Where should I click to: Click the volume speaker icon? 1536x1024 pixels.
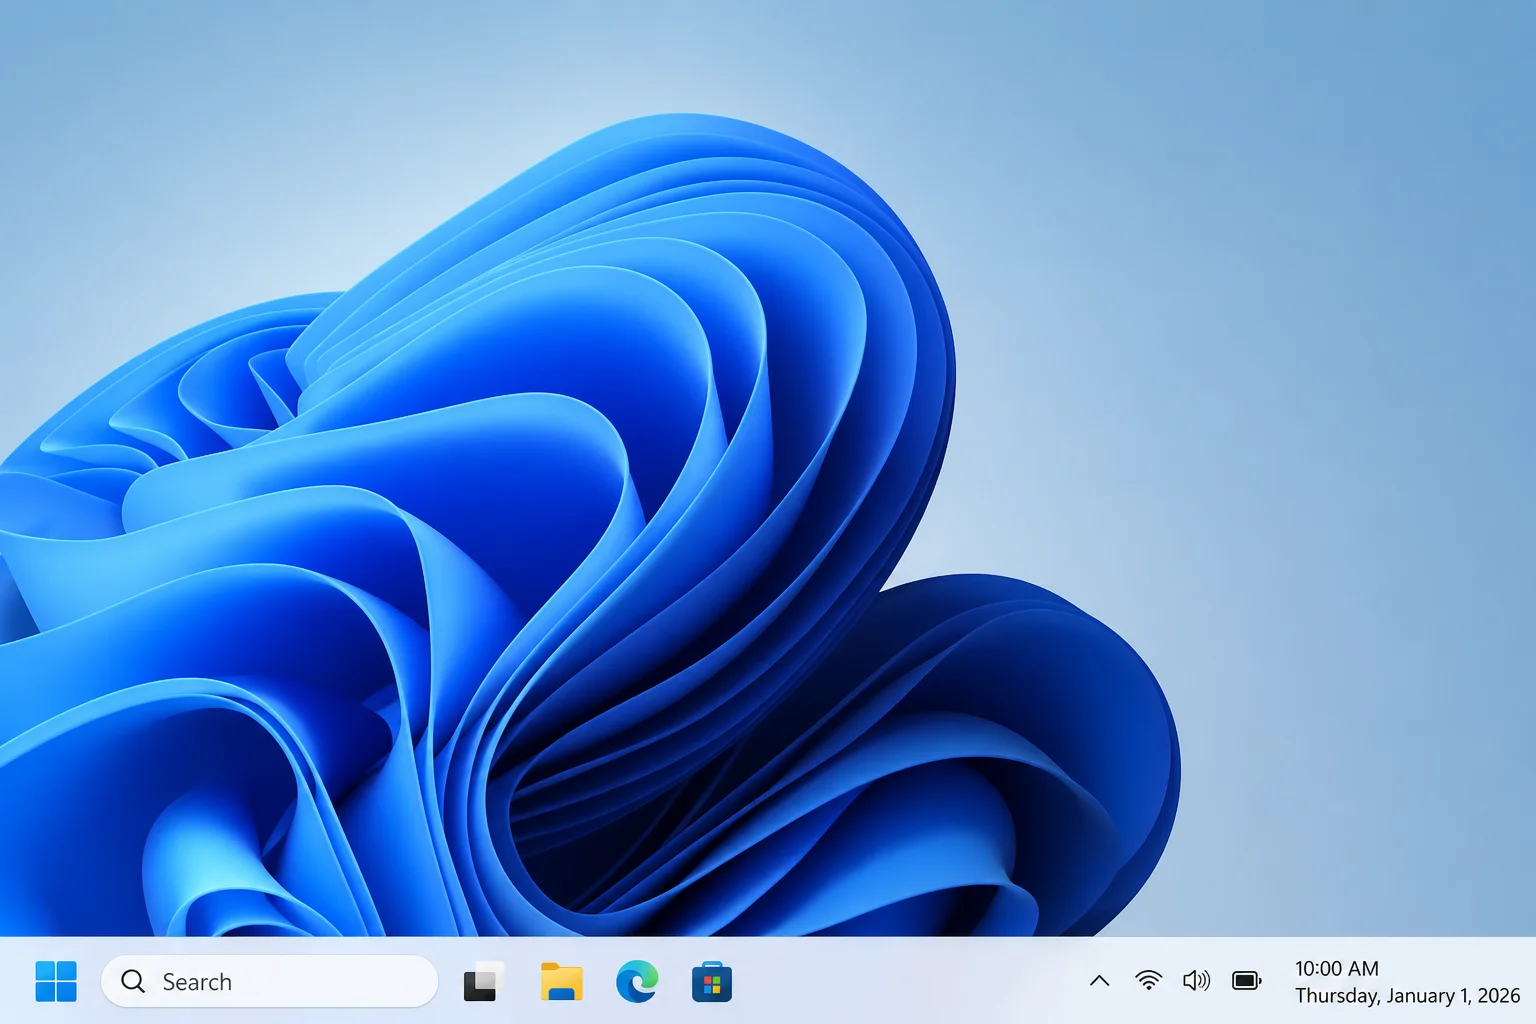[x=1196, y=980]
